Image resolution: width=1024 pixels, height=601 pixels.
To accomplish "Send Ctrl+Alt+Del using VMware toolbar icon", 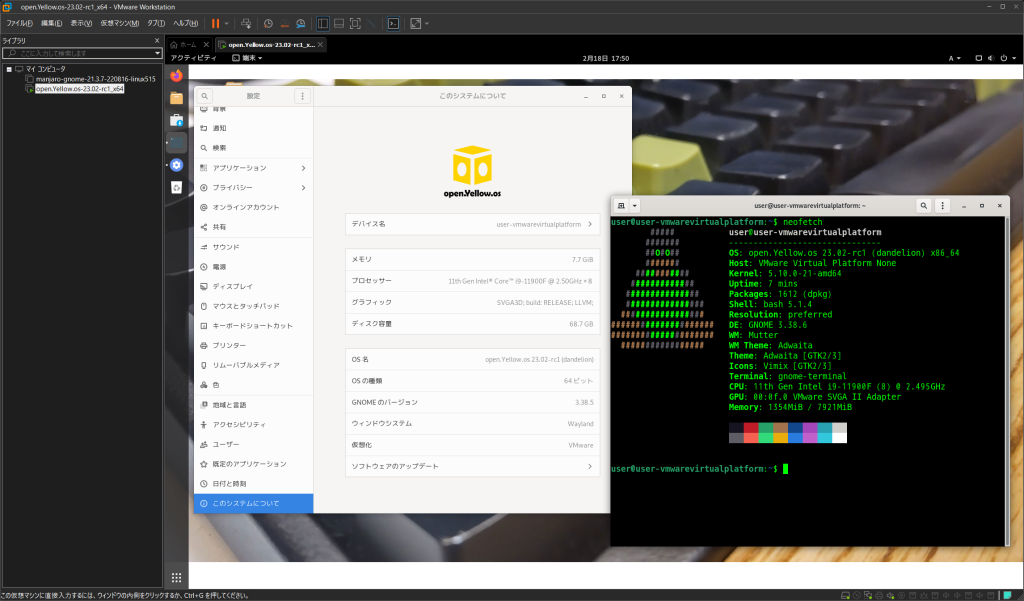I will pyautogui.click(x=246, y=23).
